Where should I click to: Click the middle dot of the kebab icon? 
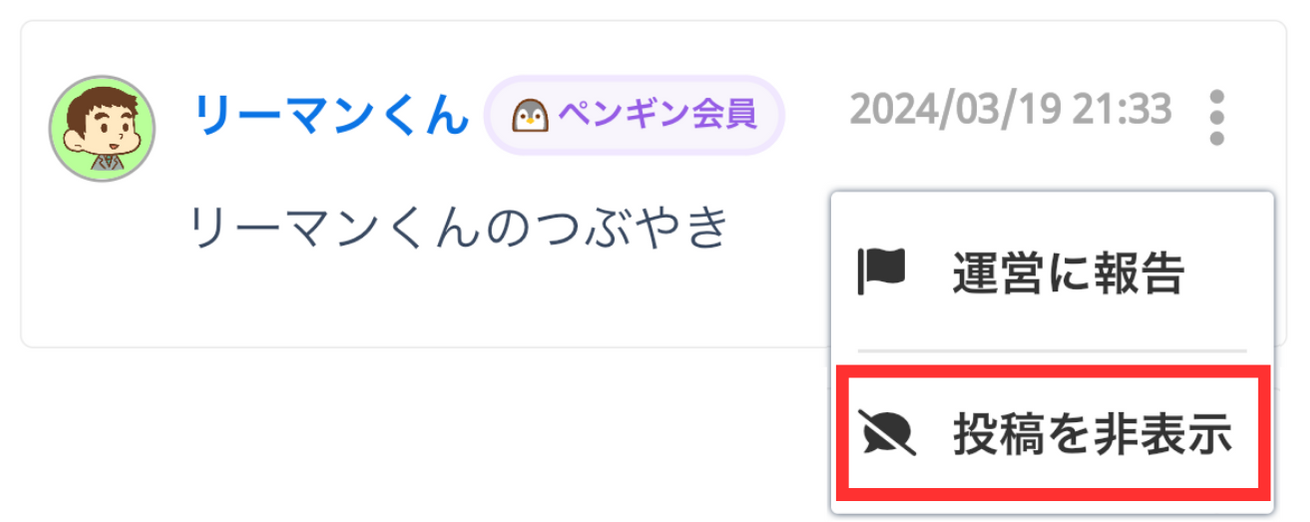(1216, 118)
